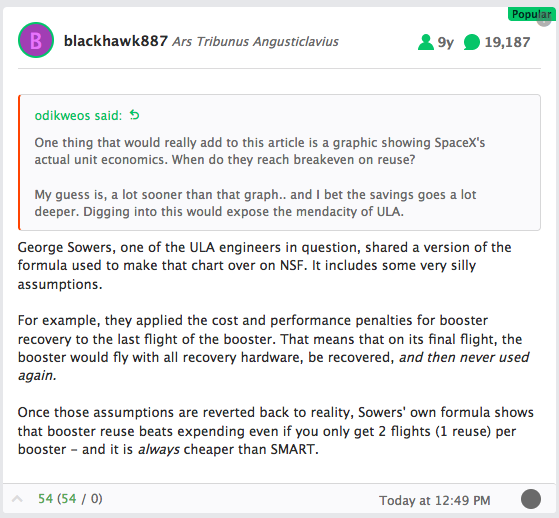This screenshot has width=559, height=518.
Task: Click the purple B avatar of blackhawk887
Action: 36,40
